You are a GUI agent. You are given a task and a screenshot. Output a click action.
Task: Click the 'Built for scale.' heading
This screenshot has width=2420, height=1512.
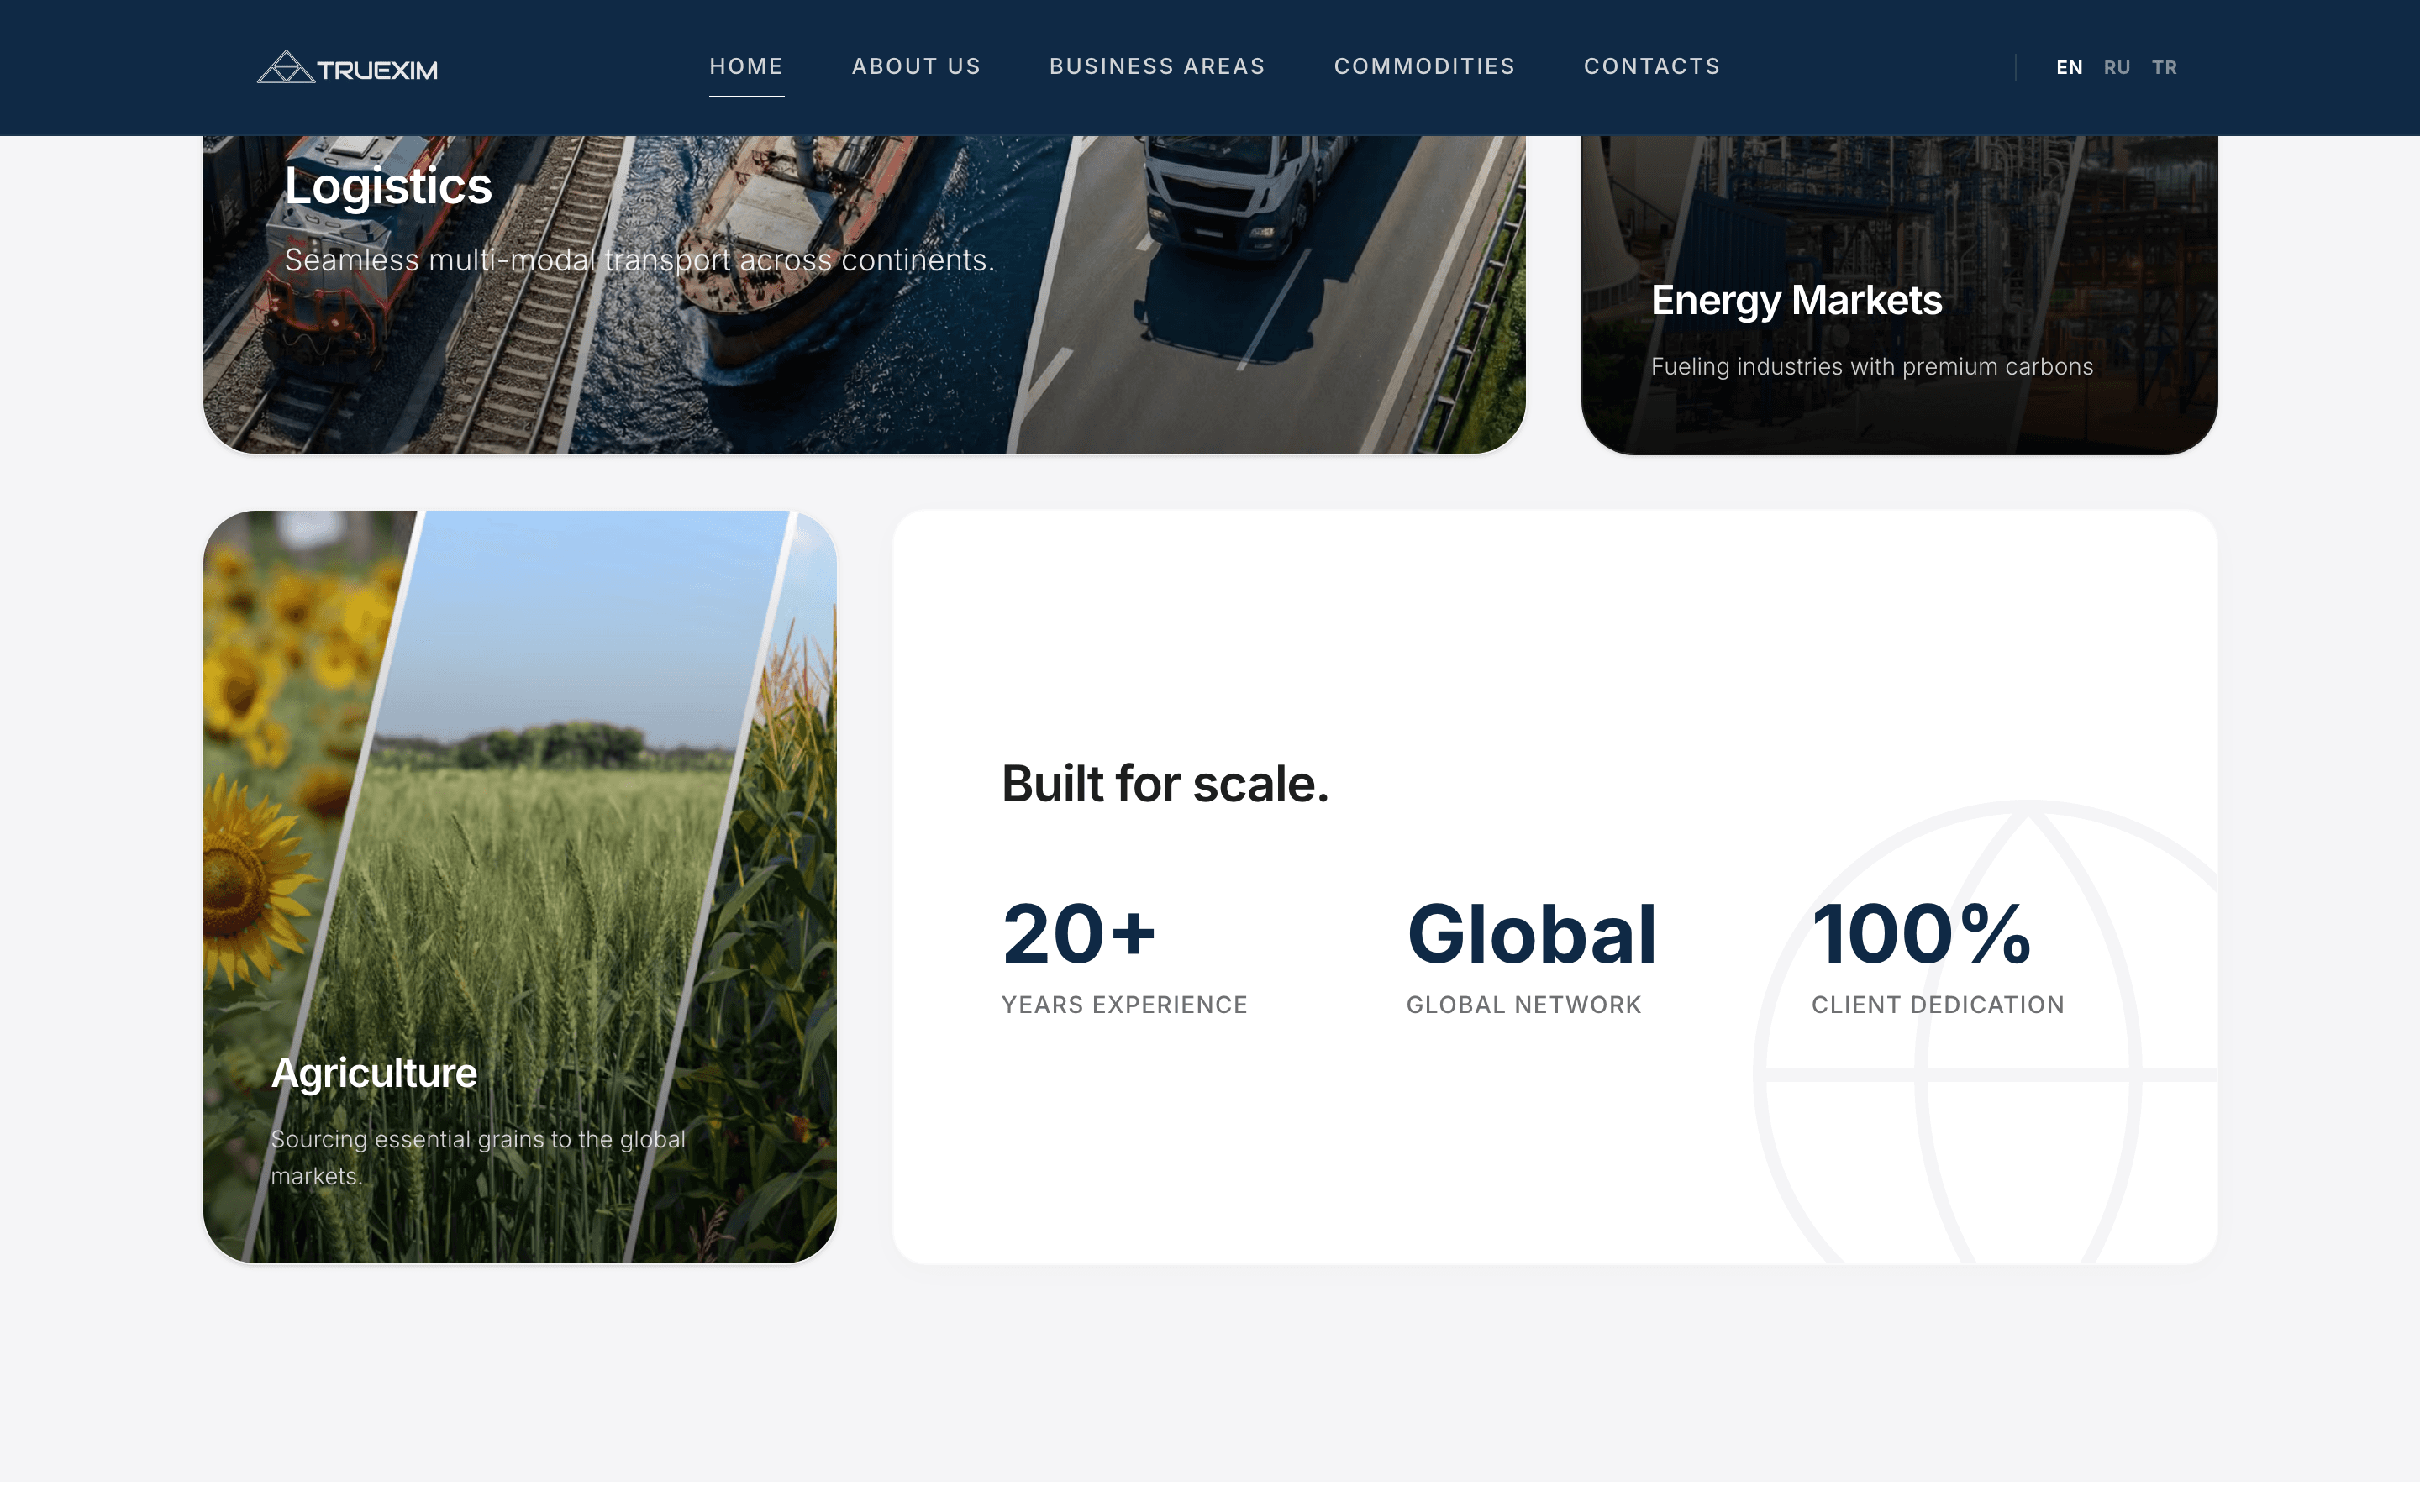pyautogui.click(x=1165, y=784)
